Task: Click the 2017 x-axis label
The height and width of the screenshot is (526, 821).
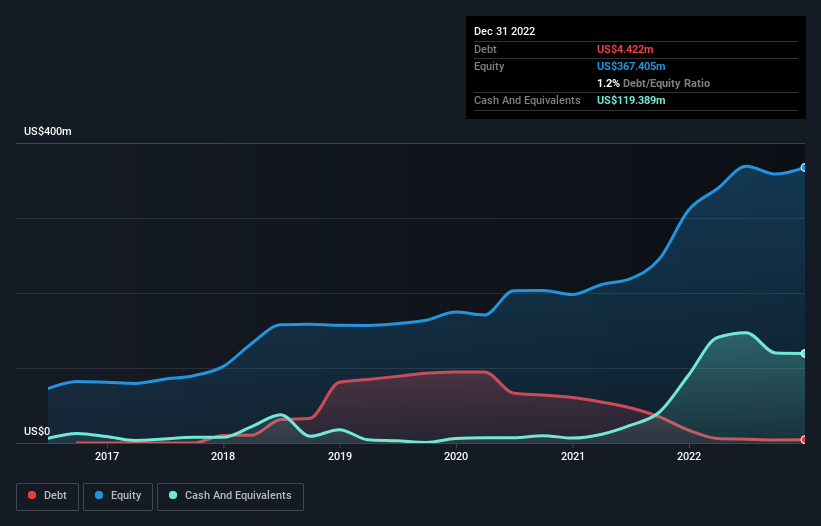Action: click(107, 456)
